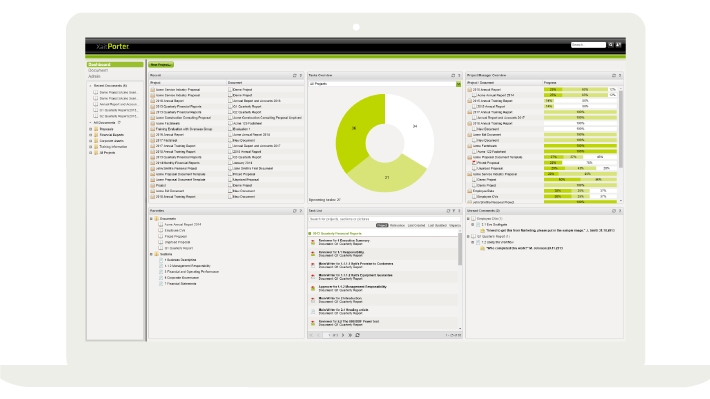Go to previous page in Task List
The image size is (710, 399).
318,335
